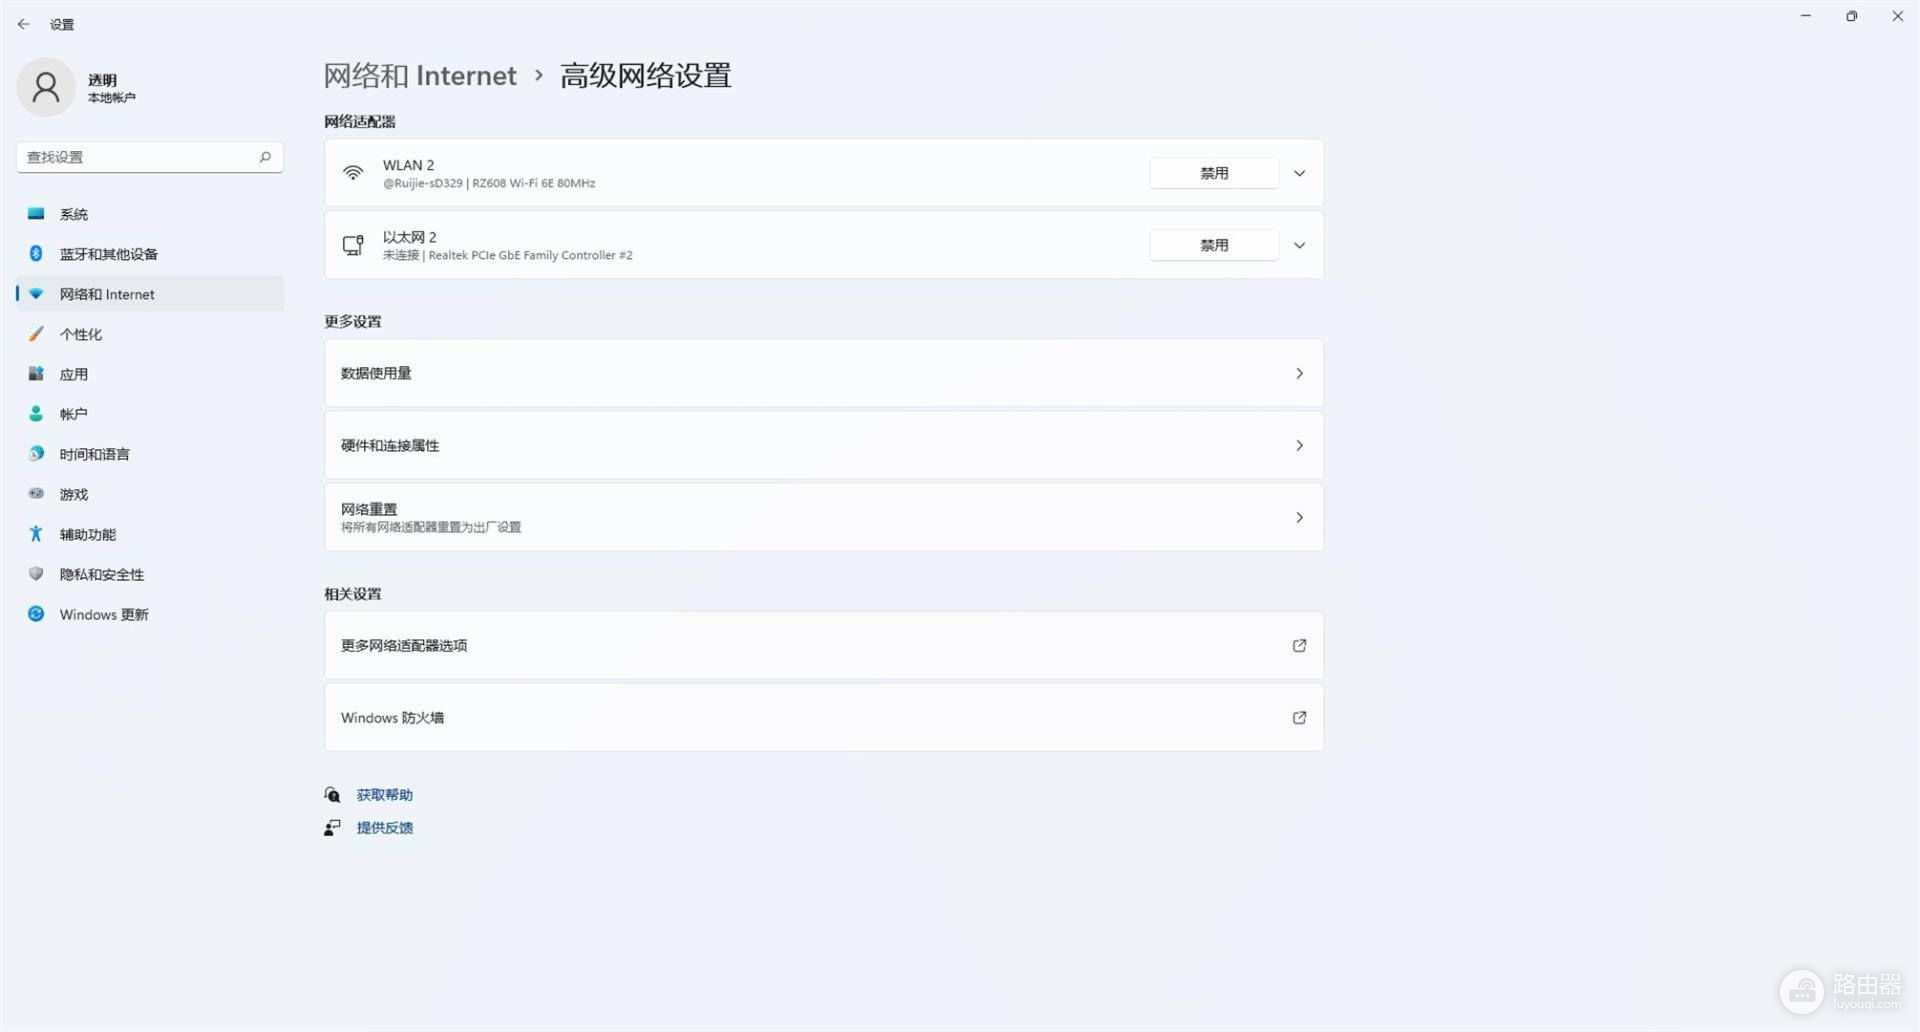Select Windows 更新 in the sidebar
The height and width of the screenshot is (1032, 1920).
[150, 614]
